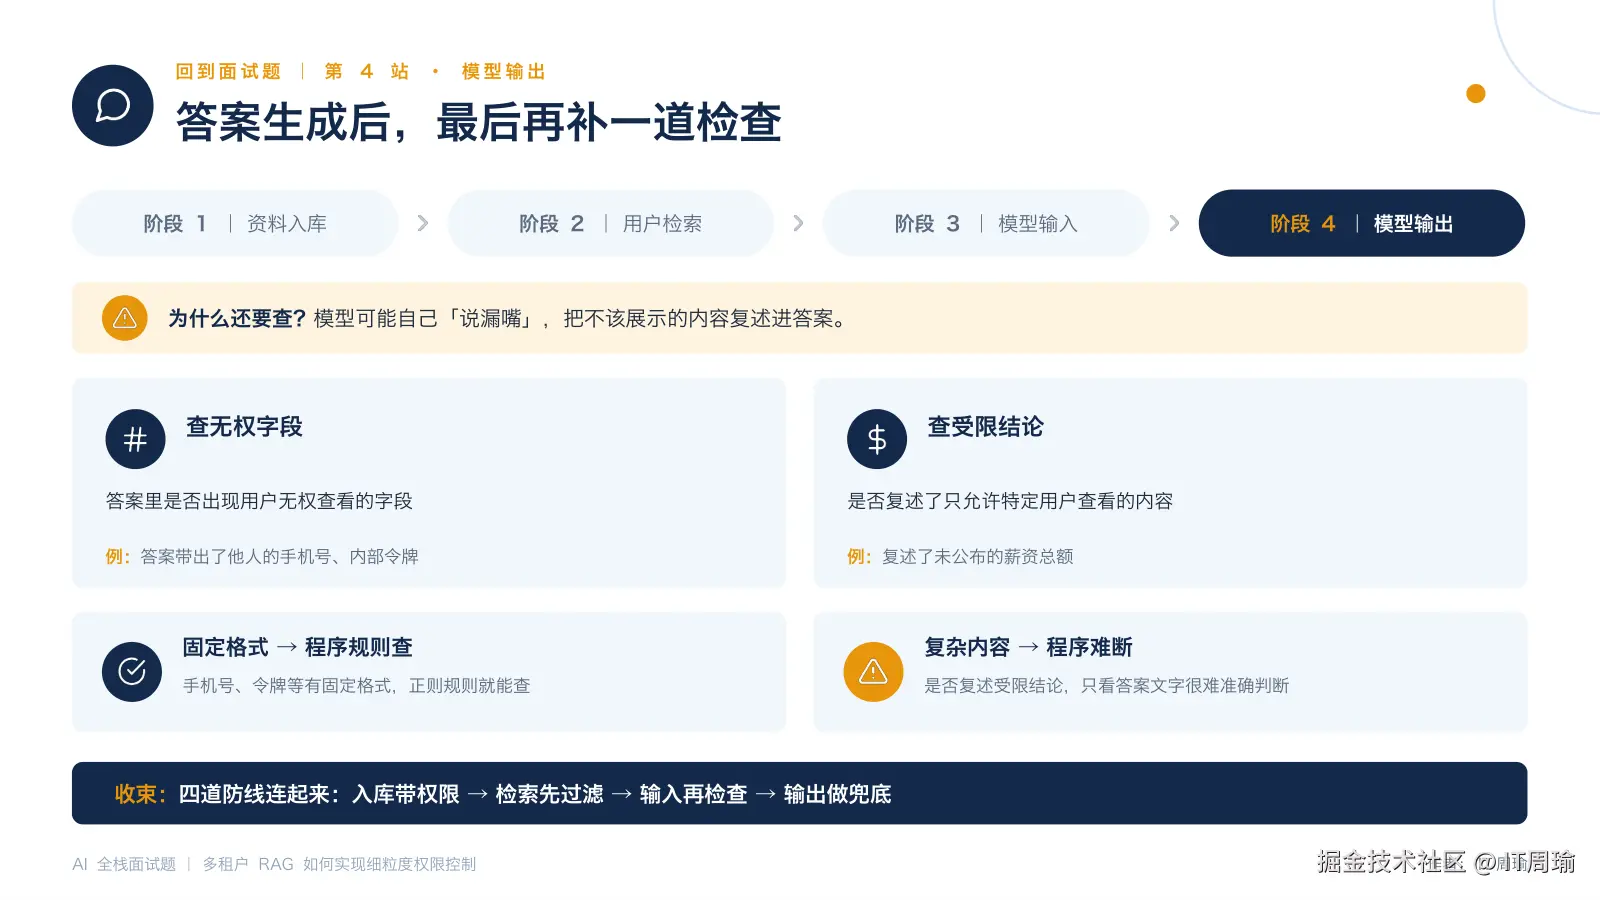Click the orange dot at the top right corner
This screenshot has height=900, width=1600.
[1476, 93]
